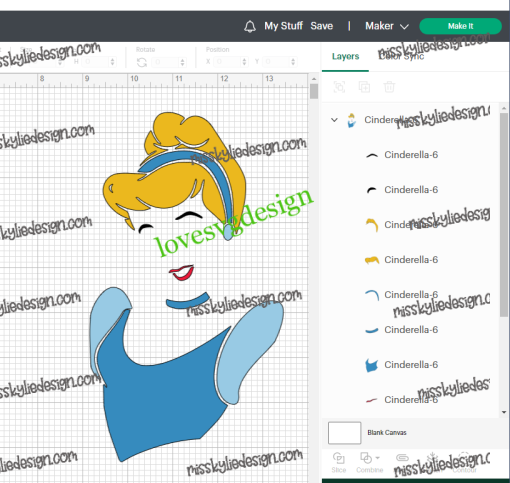This screenshot has width=510, height=483.
Task: Click the Group icon in Layers toolbar
Action: tap(339, 87)
